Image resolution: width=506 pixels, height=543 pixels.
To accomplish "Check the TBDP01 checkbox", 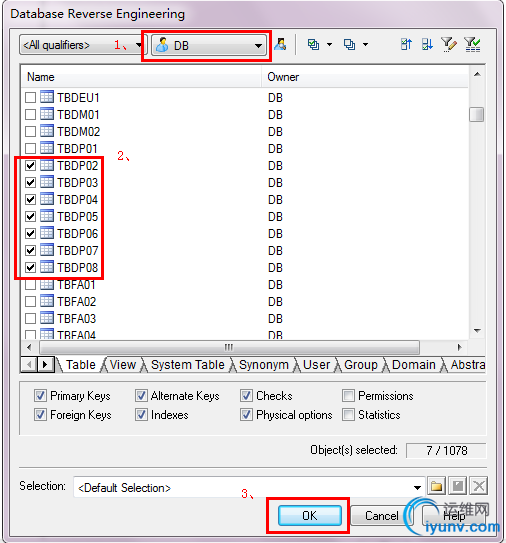I will click(x=30, y=149).
